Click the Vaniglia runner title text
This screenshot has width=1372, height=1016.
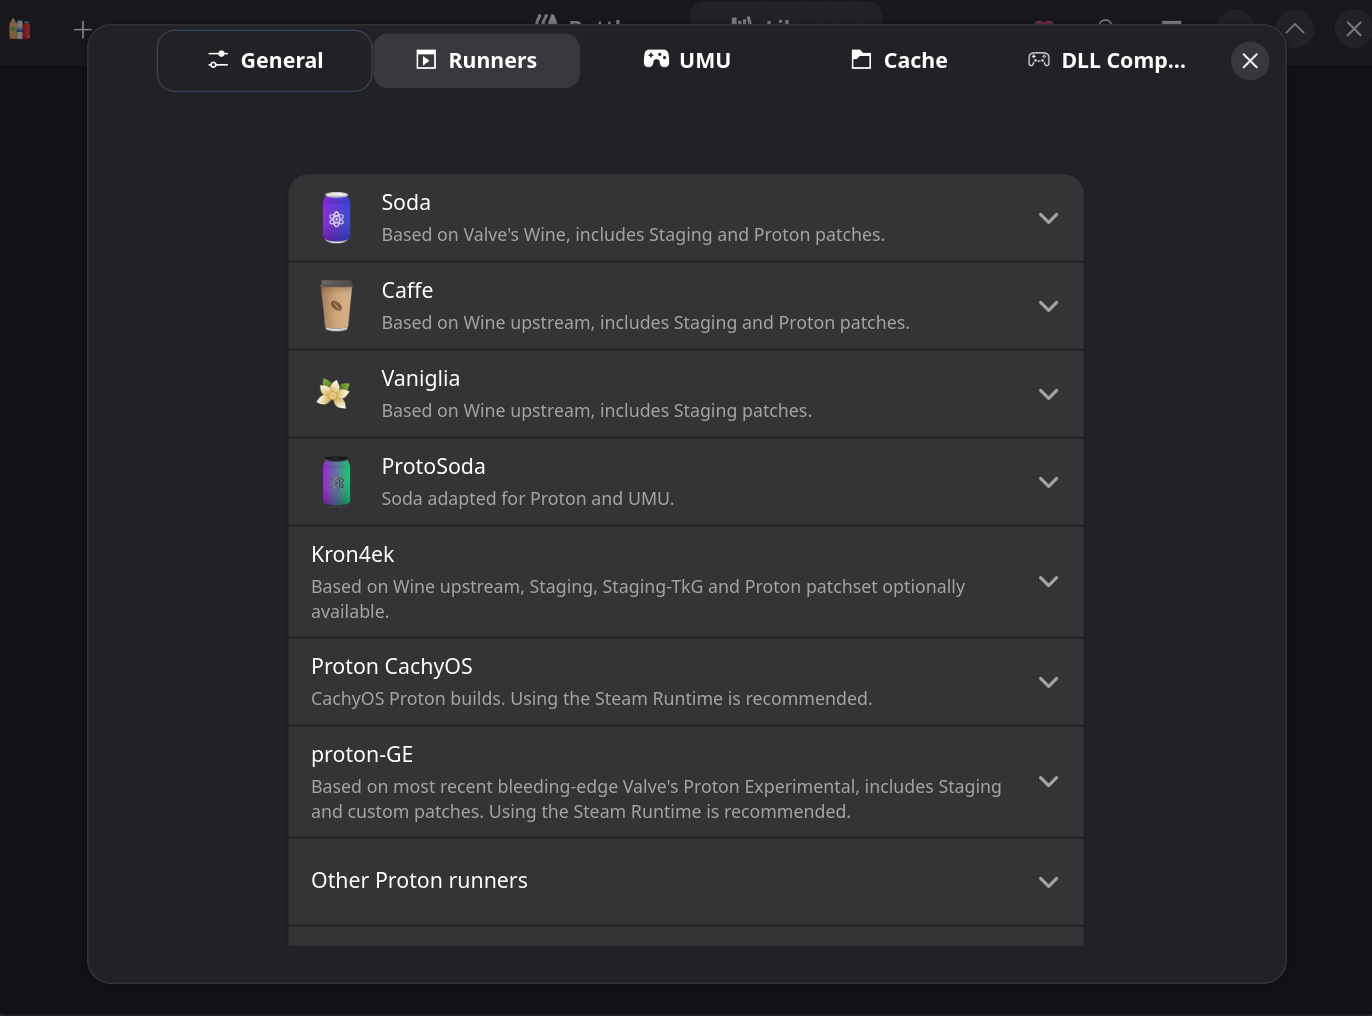420,379
